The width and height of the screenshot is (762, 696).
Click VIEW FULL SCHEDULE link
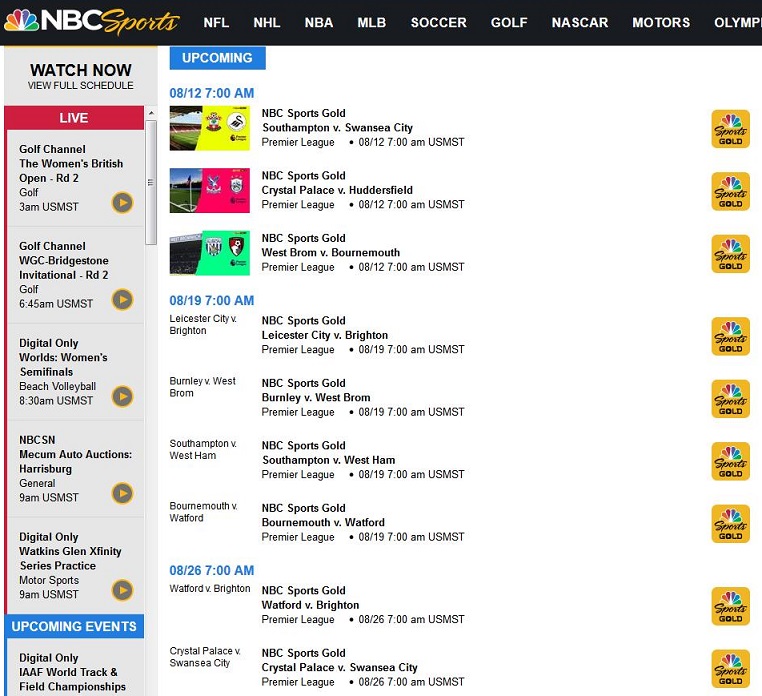[81, 86]
